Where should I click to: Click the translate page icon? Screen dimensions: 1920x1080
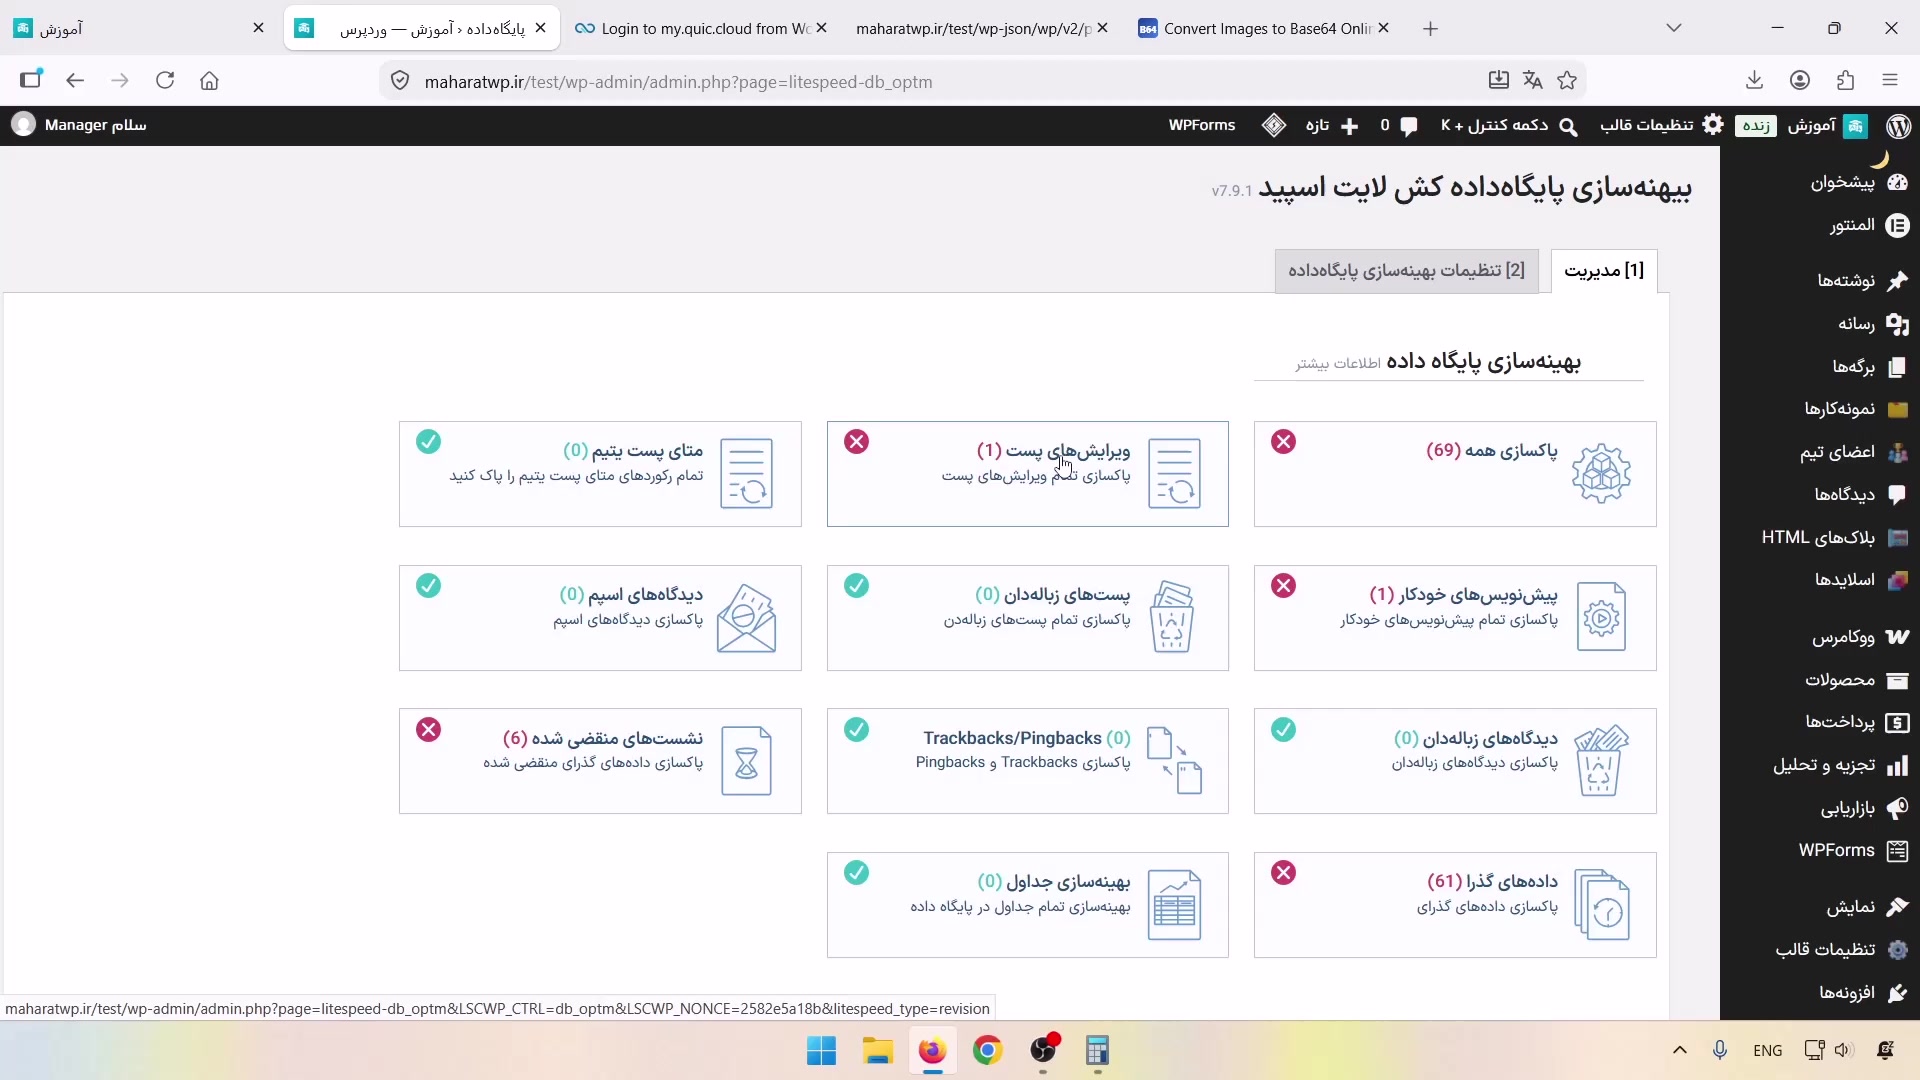click(x=1532, y=81)
